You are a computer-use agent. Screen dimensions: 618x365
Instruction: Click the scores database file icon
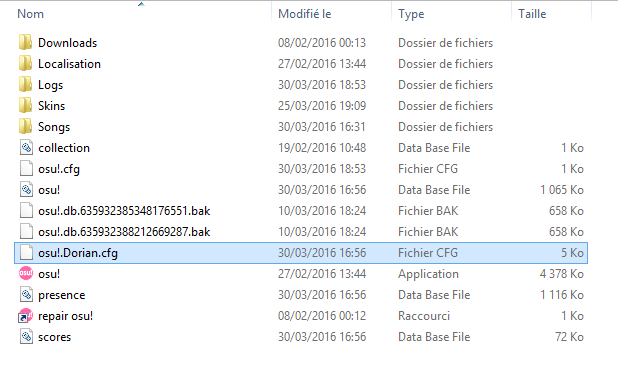pos(26,337)
